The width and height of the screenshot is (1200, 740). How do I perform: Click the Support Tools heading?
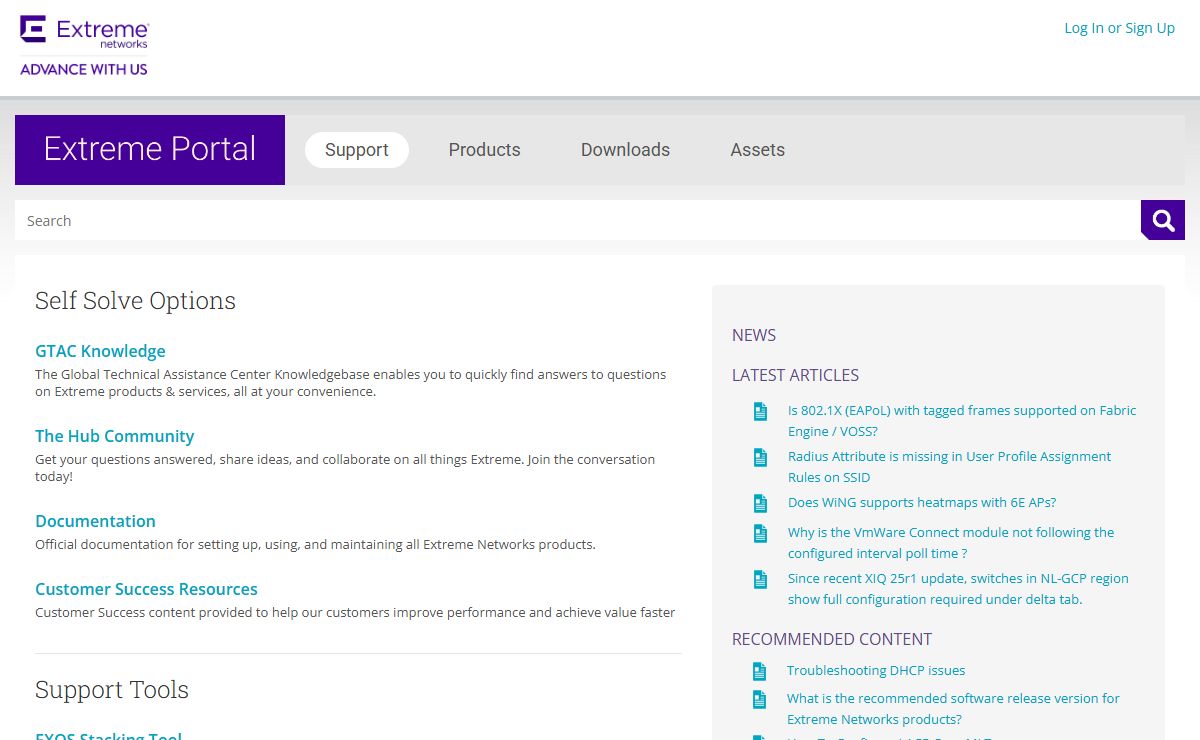112,690
